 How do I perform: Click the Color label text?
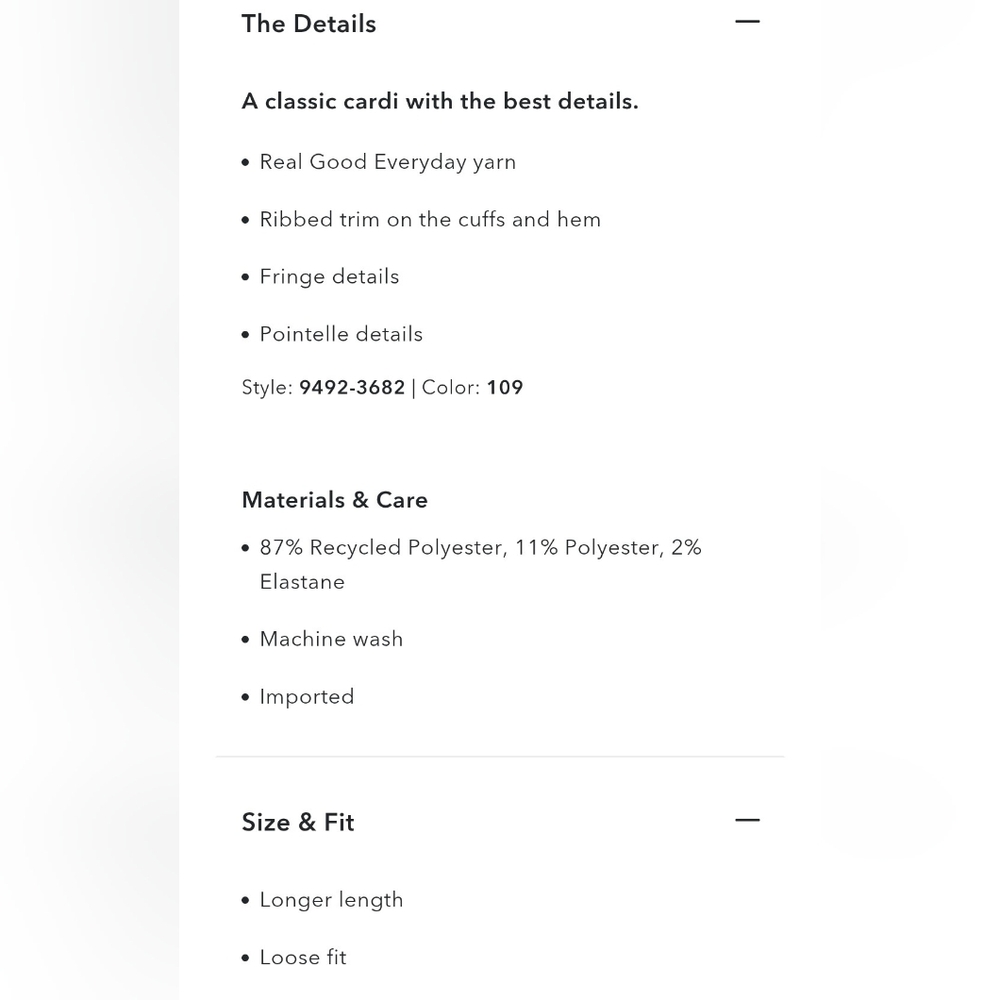pos(451,388)
